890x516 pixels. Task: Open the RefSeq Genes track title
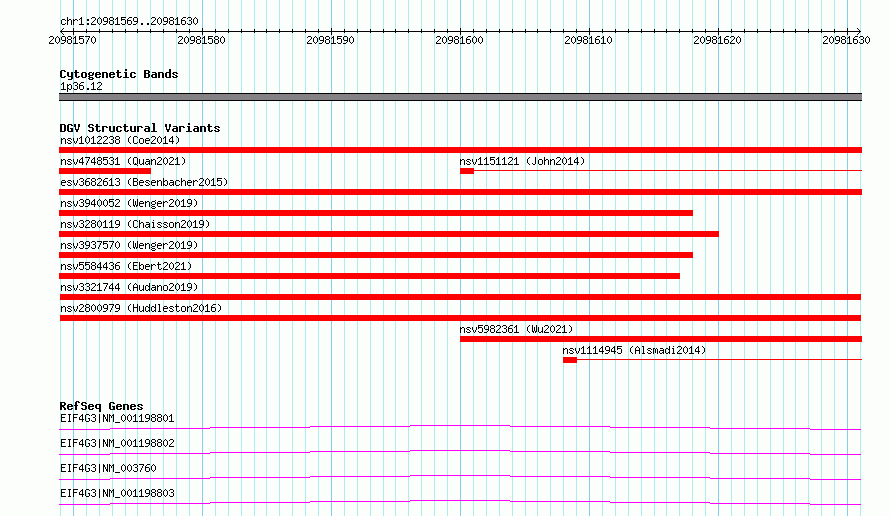tap(101, 406)
